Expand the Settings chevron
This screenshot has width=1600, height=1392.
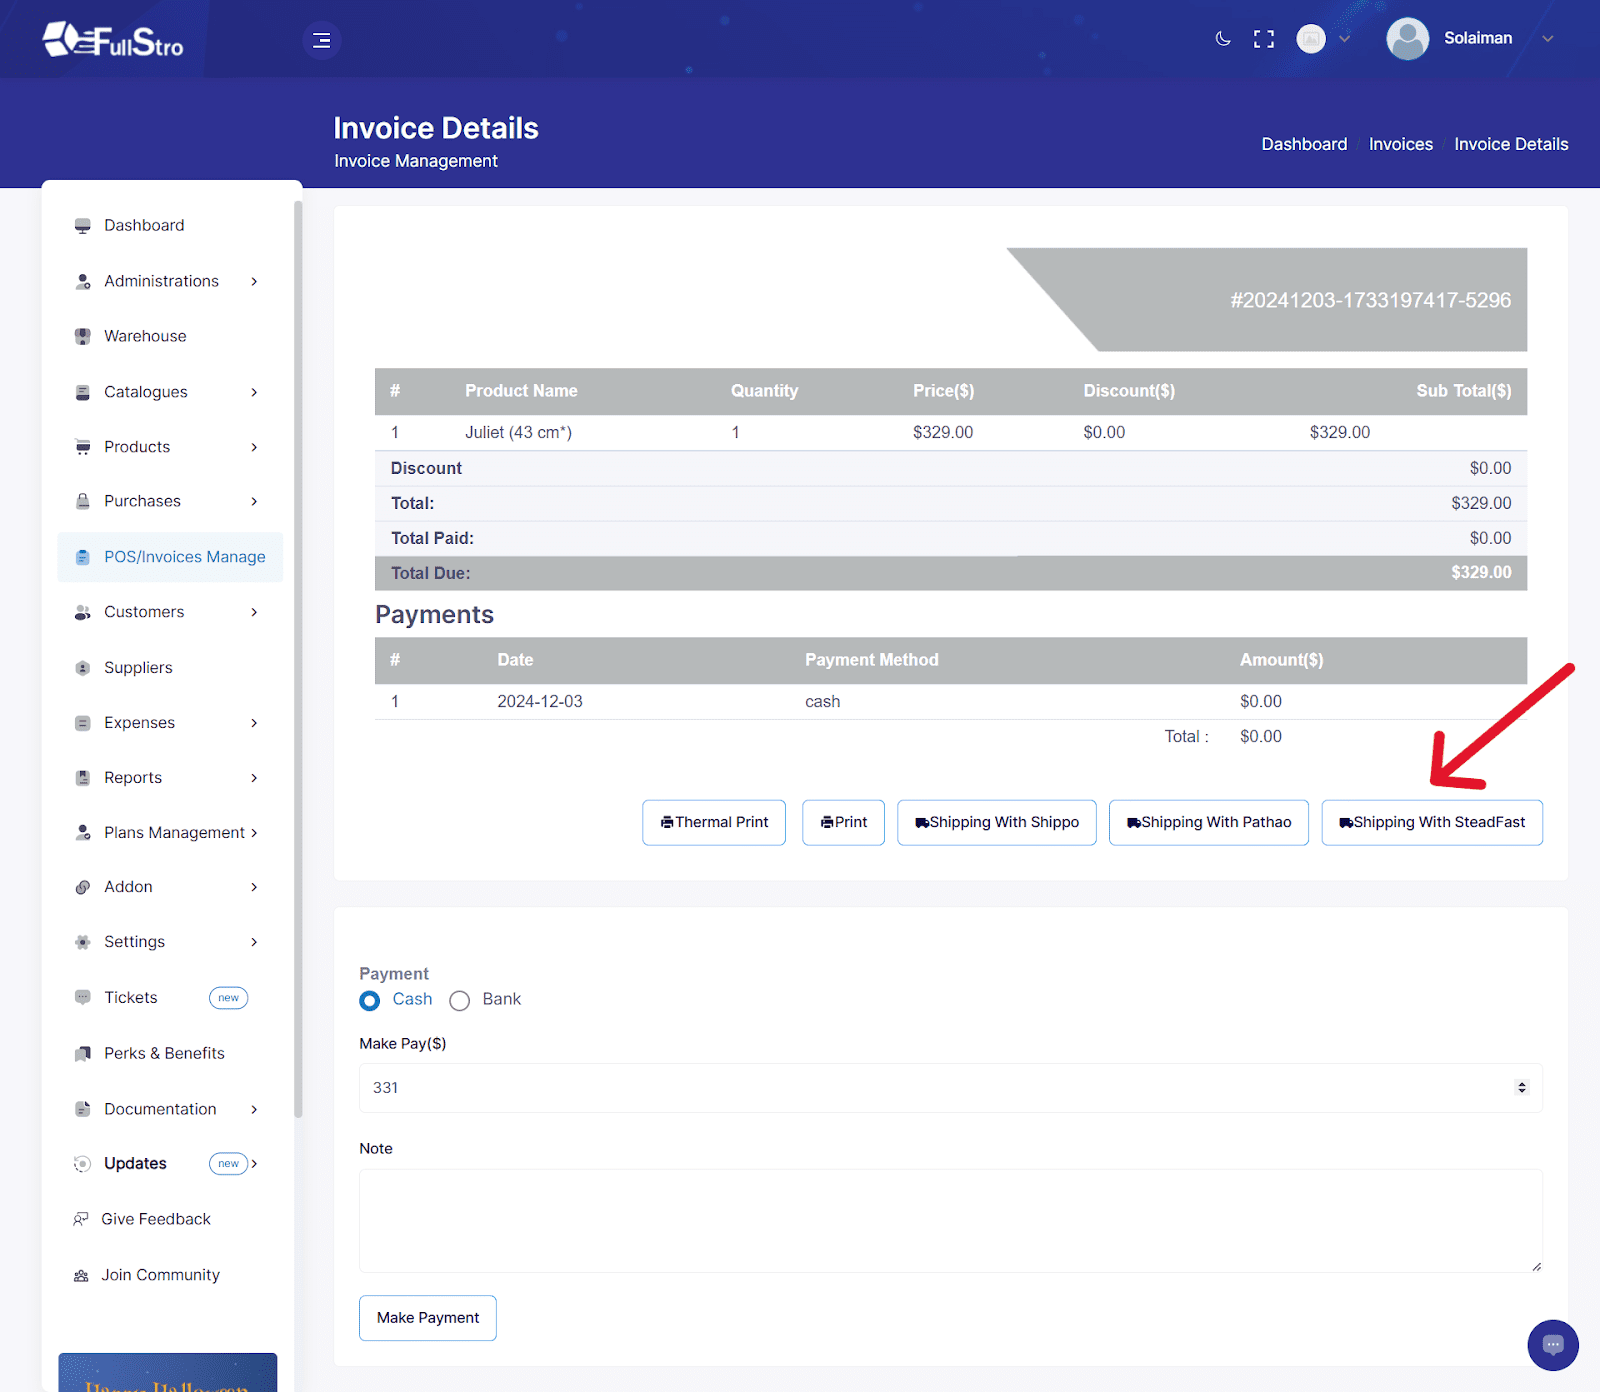click(x=254, y=942)
